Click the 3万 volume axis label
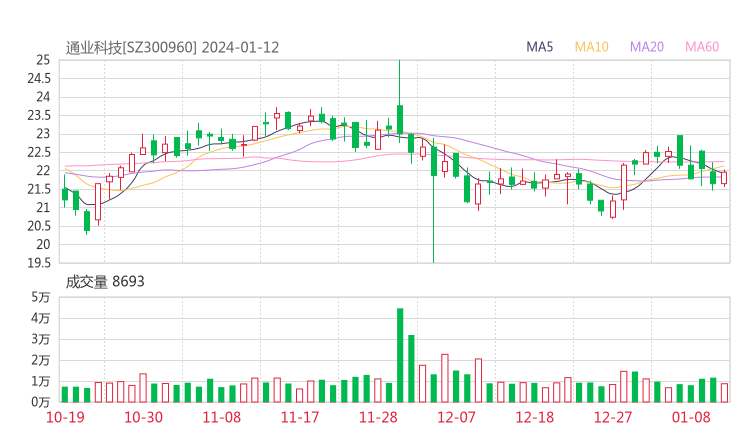The image size is (740, 440). [x=41, y=339]
